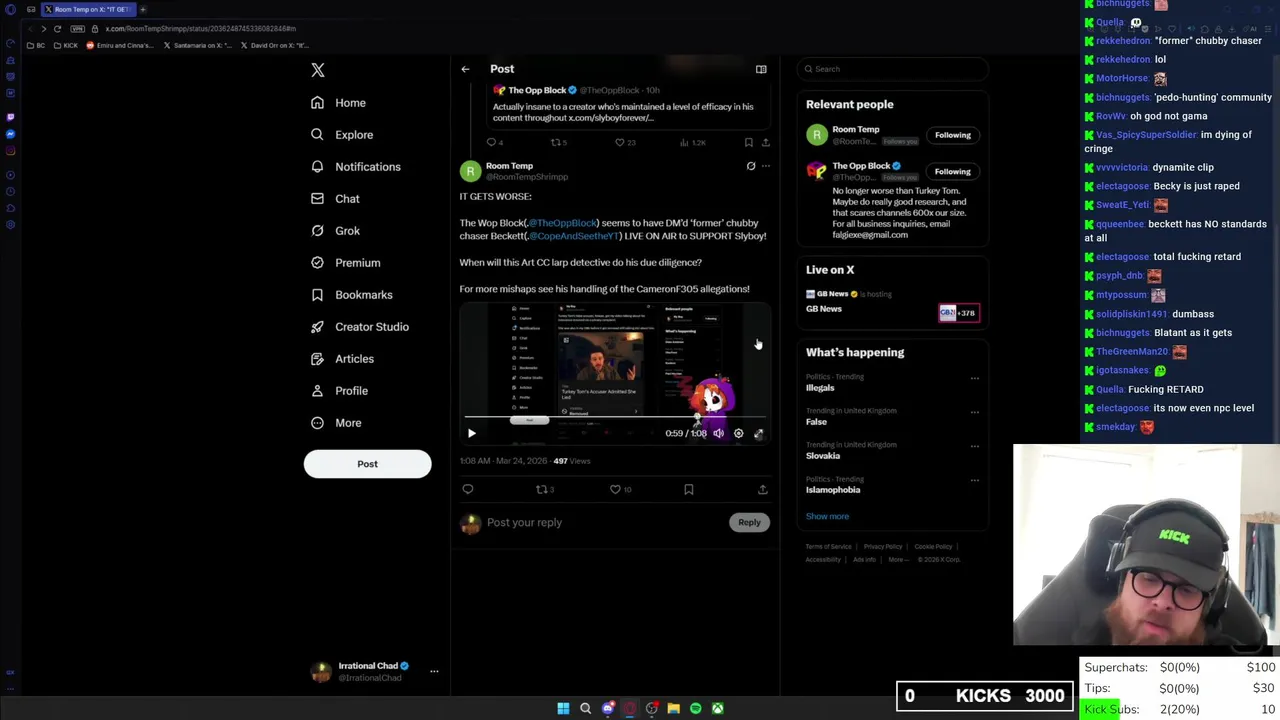The width and height of the screenshot is (1280, 720).
Task: Open video settings gear icon
Action: (738, 434)
